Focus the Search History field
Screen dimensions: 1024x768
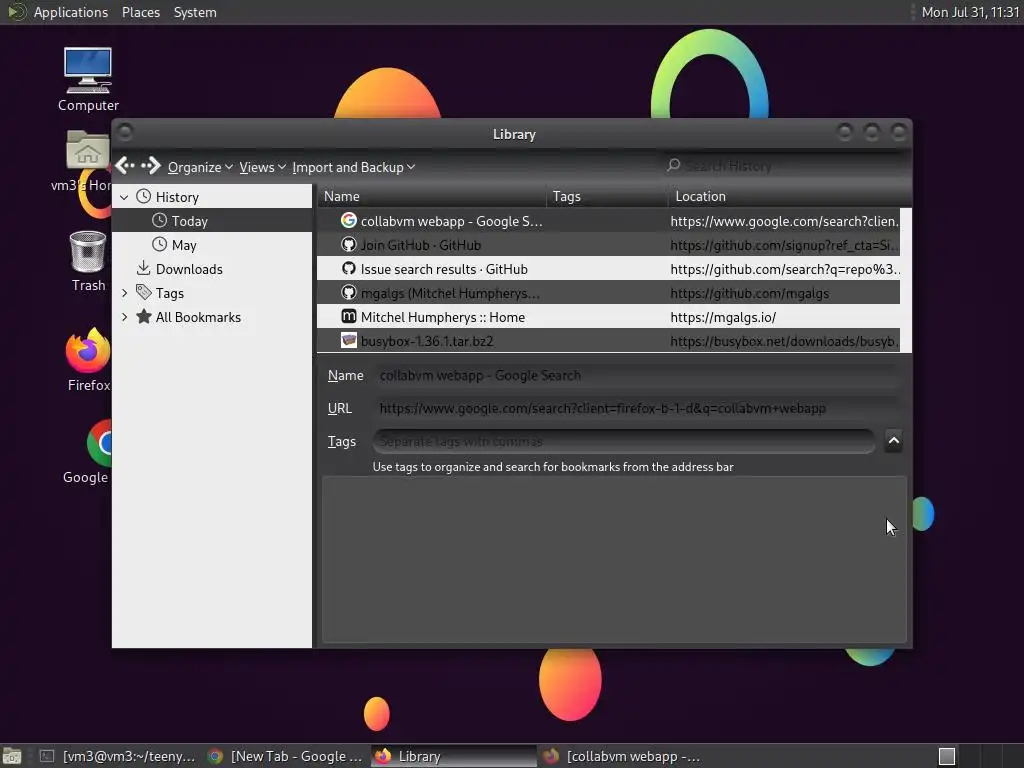(784, 166)
